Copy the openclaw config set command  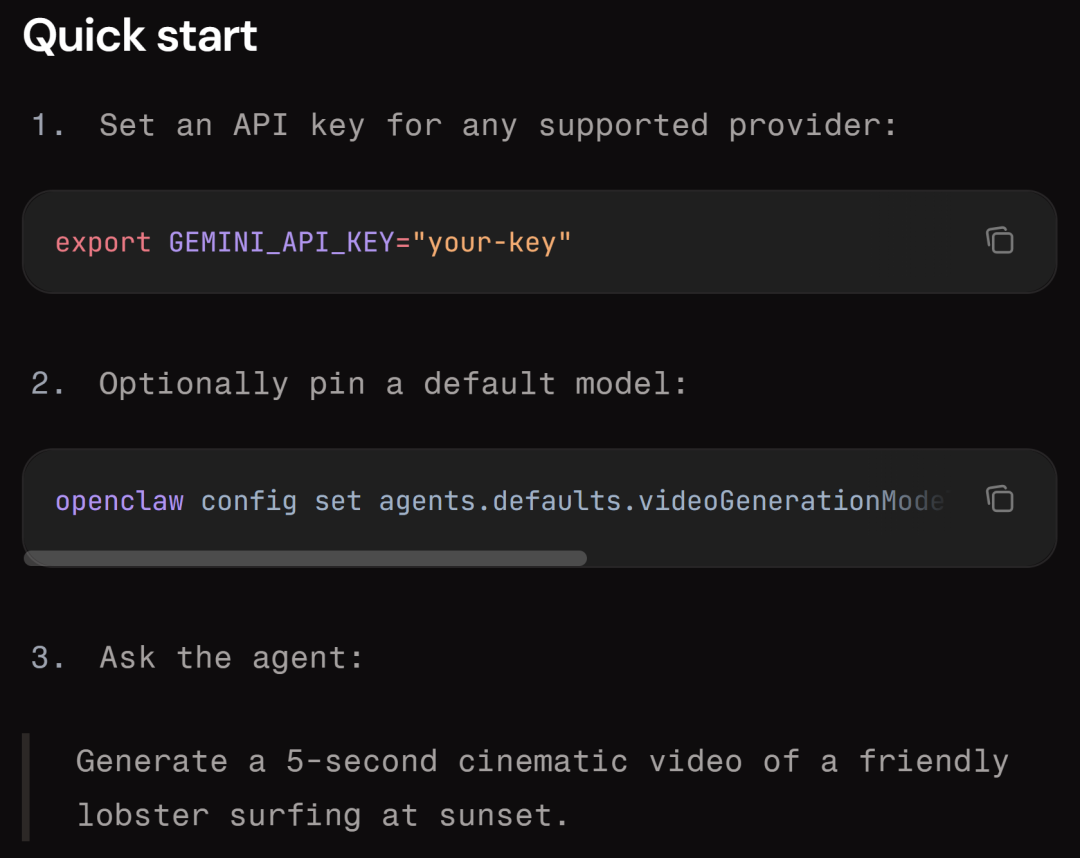click(999, 499)
